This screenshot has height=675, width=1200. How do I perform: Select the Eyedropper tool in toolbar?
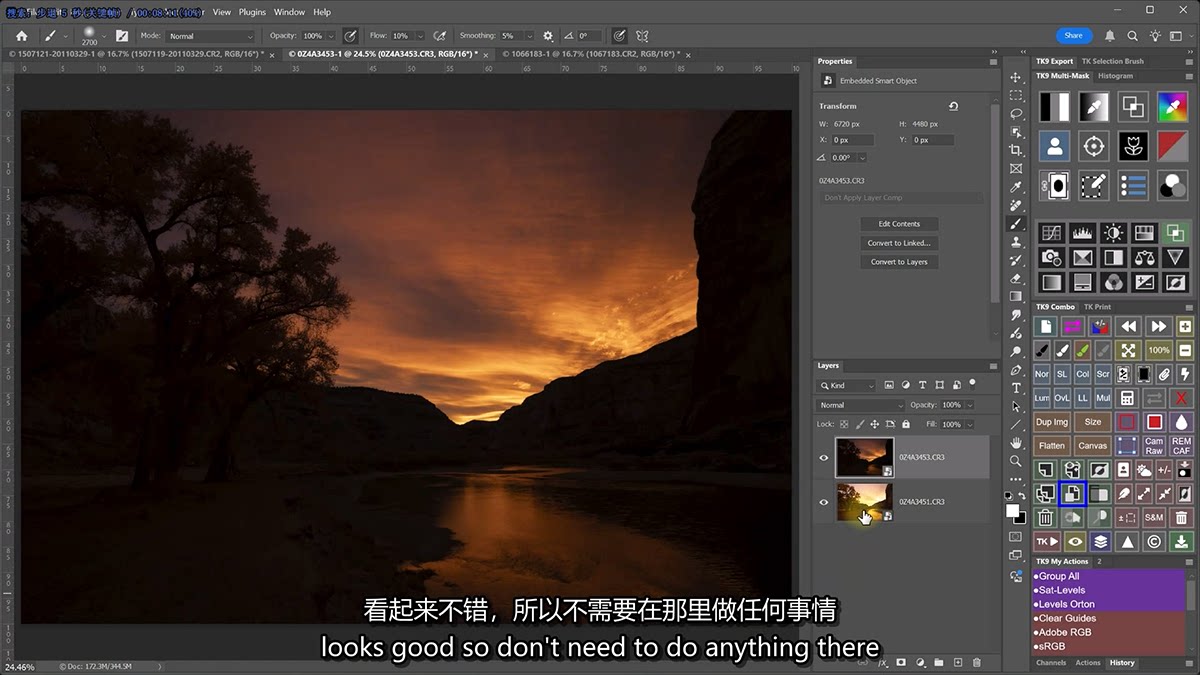1016,187
